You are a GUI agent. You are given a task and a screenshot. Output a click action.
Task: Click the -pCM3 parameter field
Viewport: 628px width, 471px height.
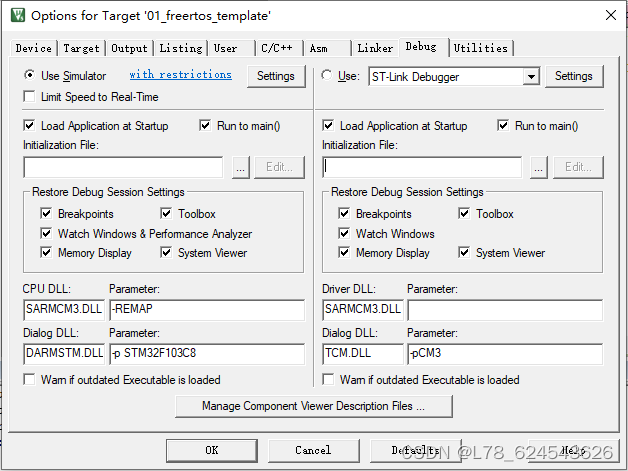click(x=505, y=354)
